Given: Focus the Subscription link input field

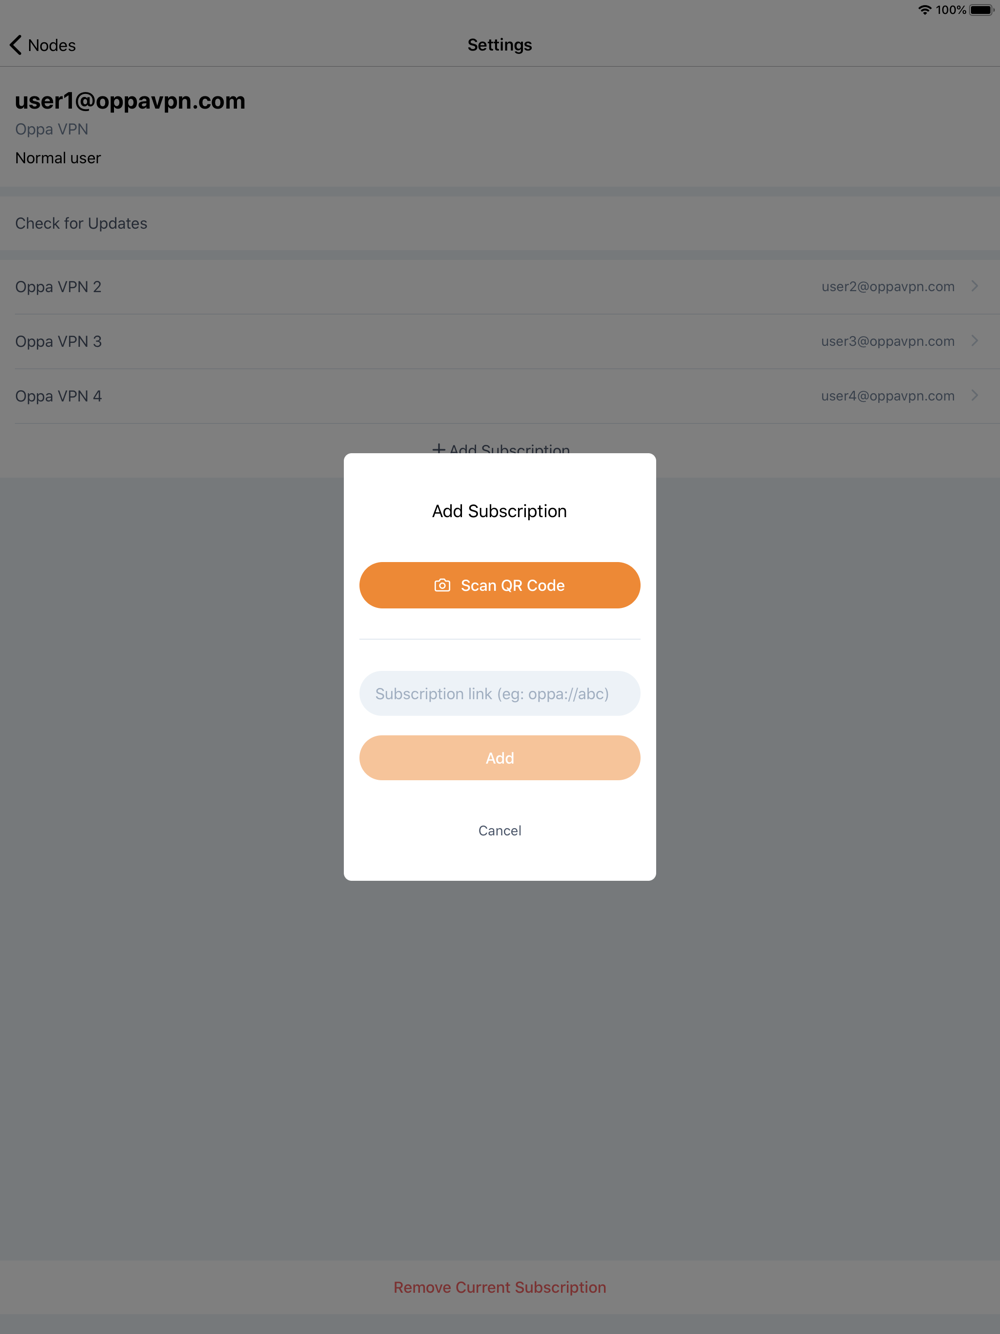Looking at the screenshot, I should tap(500, 693).
